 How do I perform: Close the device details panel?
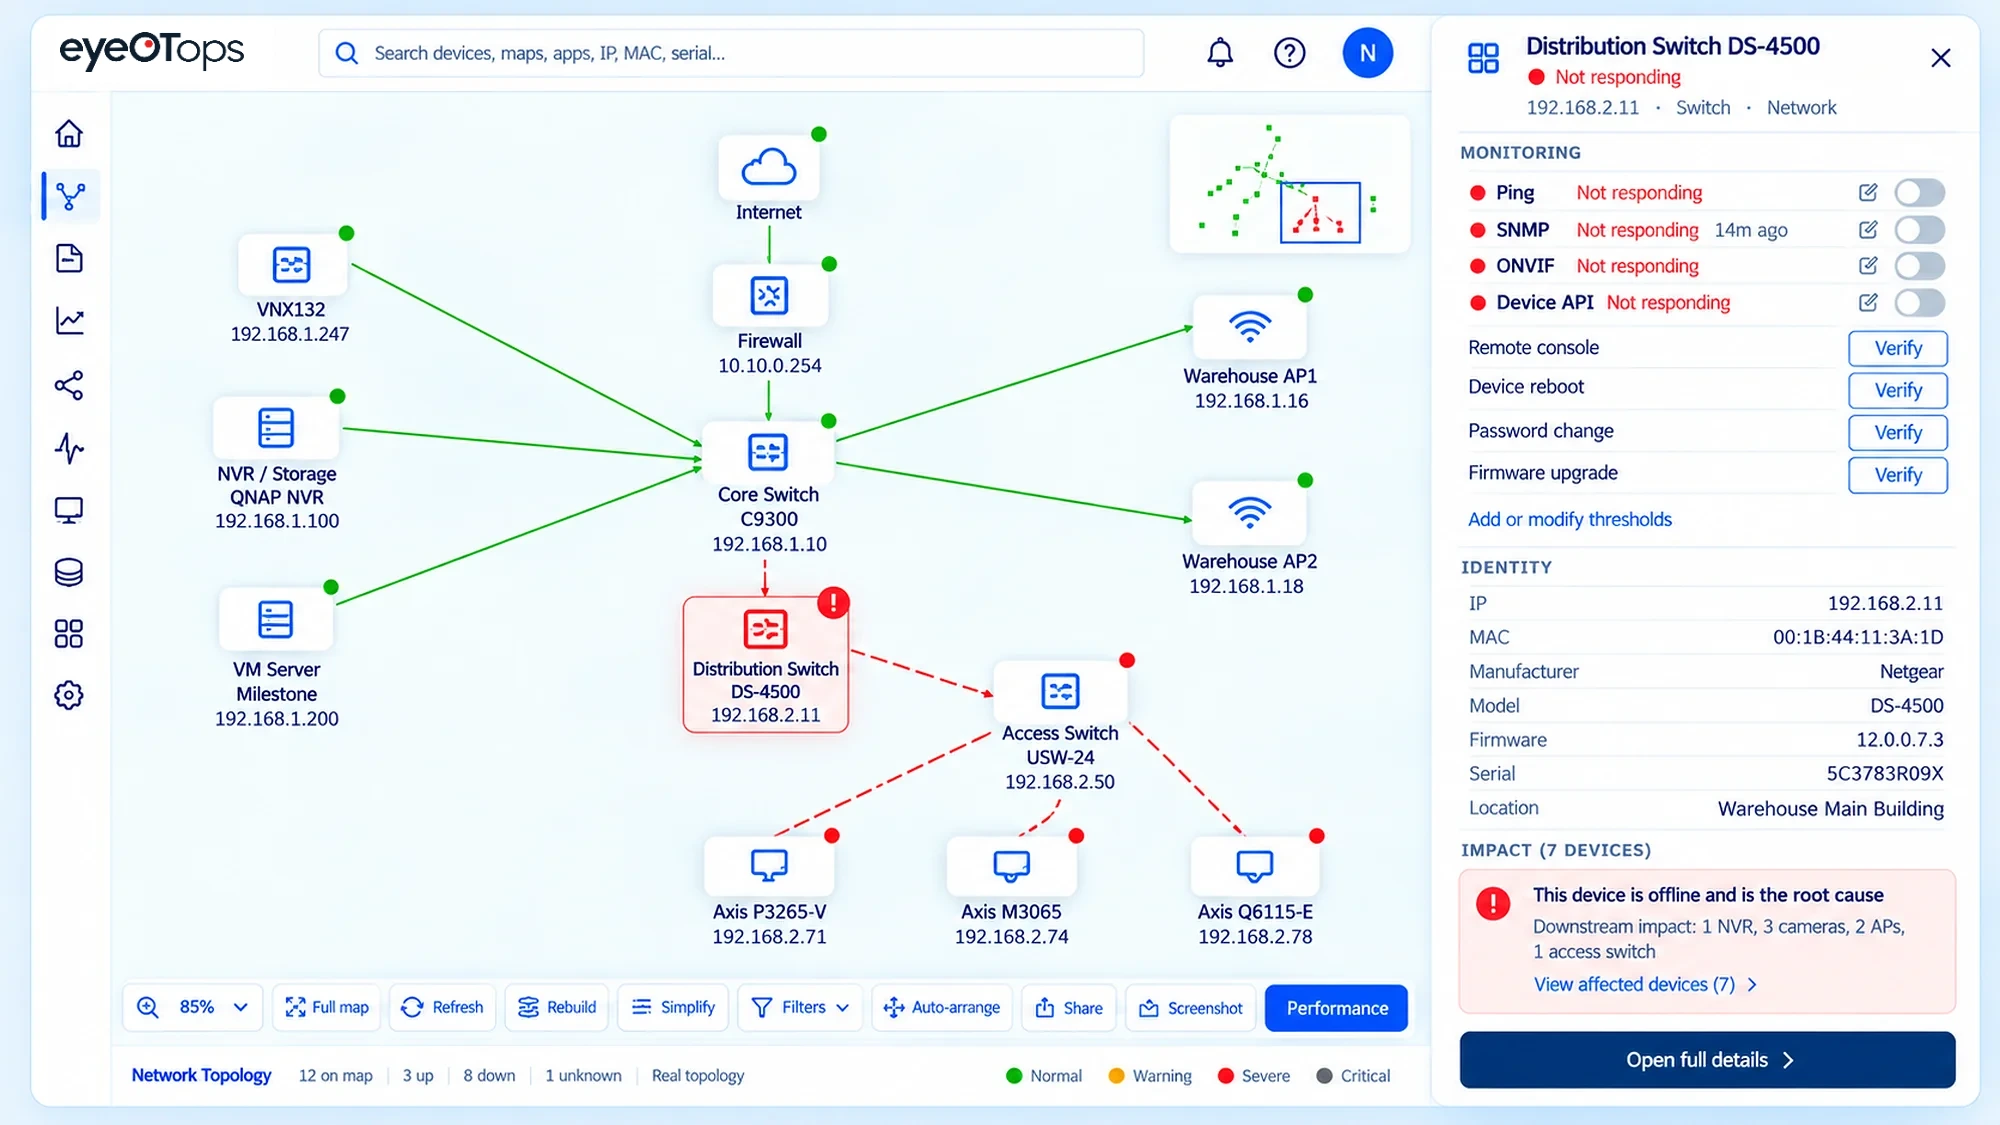tap(1941, 58)
